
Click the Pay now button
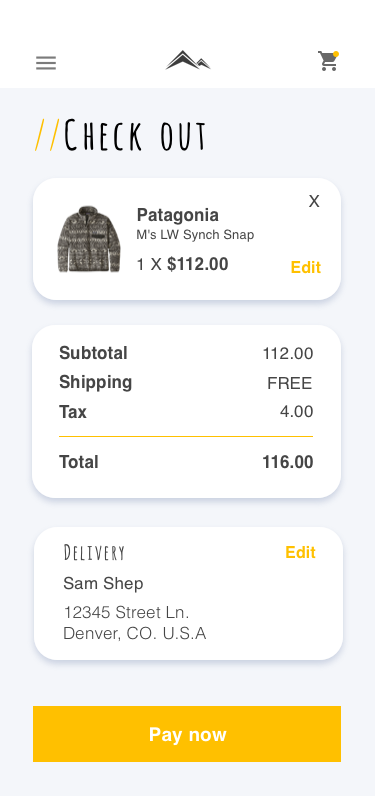[187, 734]
